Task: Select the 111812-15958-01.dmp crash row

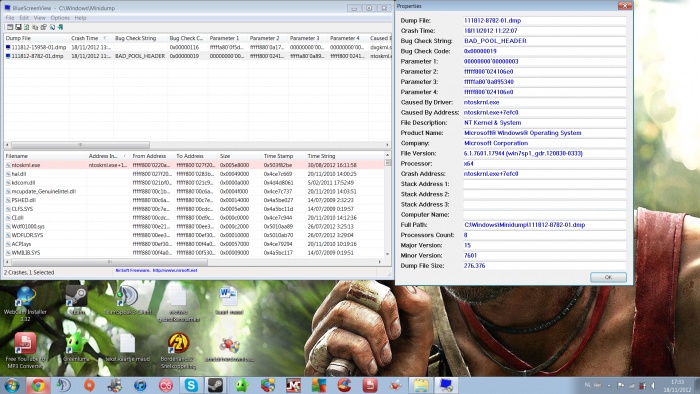Action: tap(198, 47)
